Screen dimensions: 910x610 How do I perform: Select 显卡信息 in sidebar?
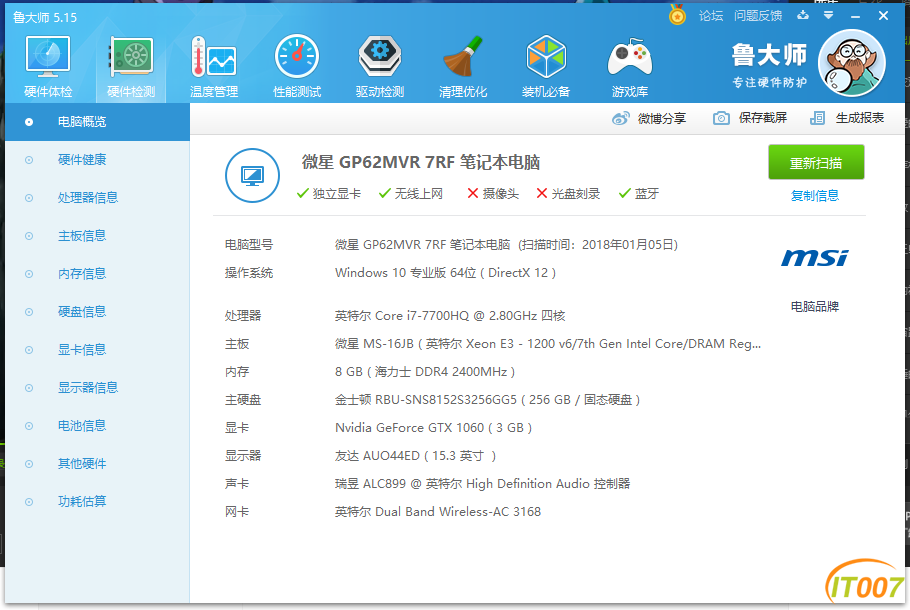[x=97, y=350]
